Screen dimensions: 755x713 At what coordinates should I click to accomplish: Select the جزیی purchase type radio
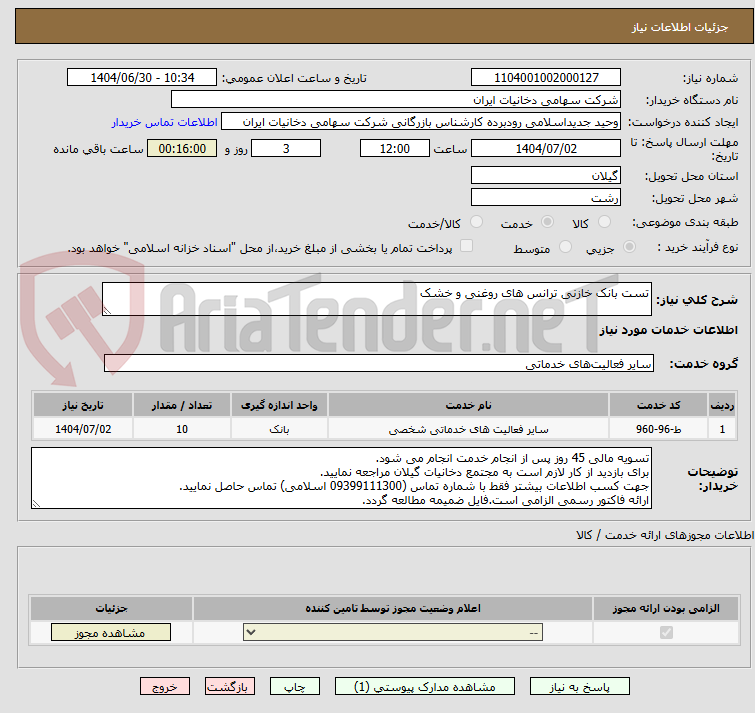click(x=629, y=247)
